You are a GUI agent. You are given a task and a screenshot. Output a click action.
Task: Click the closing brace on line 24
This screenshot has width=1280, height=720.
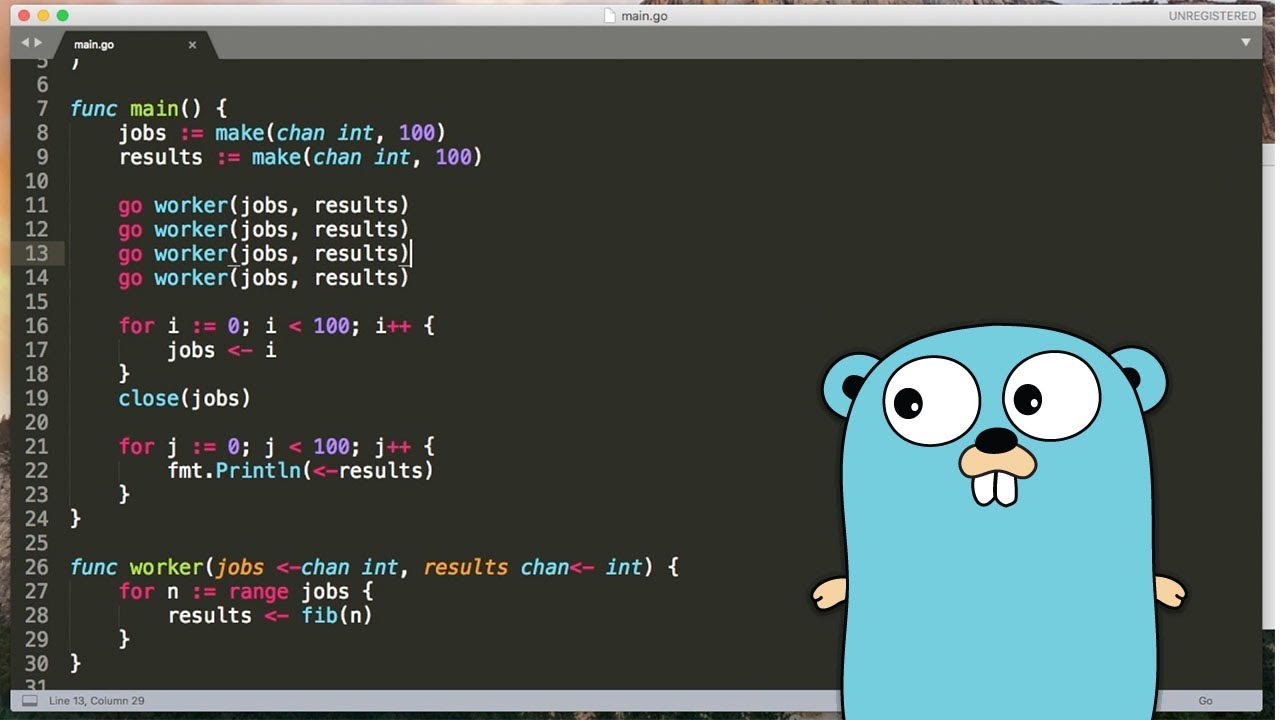[75, 518]
